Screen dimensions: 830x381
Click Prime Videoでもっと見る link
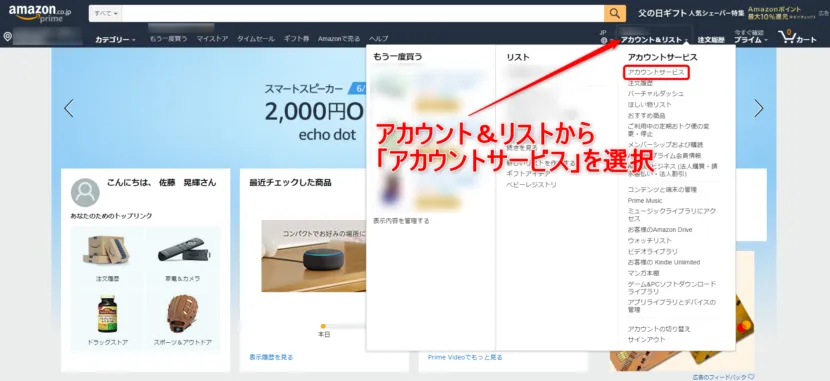coord(465,357)
